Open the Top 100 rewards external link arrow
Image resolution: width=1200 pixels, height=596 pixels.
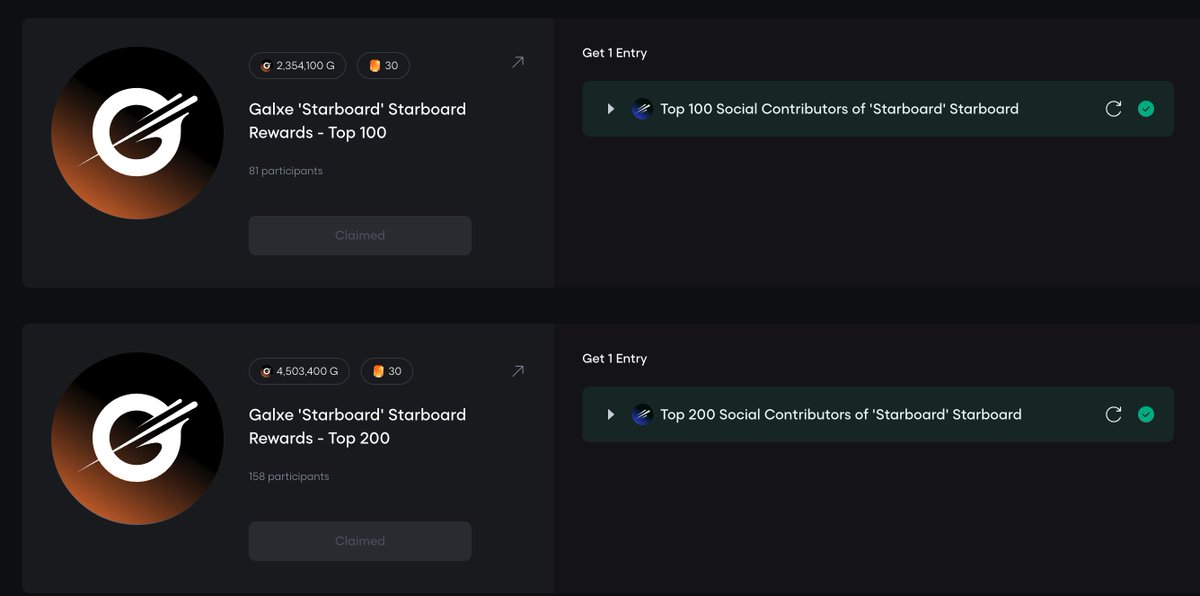(517, 62)
